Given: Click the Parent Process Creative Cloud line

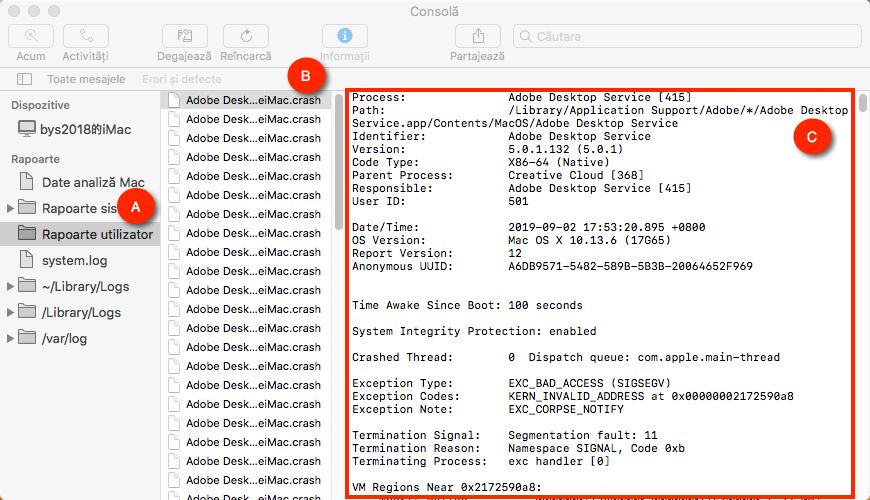Looking at the screenshot, I should (498, 175).
